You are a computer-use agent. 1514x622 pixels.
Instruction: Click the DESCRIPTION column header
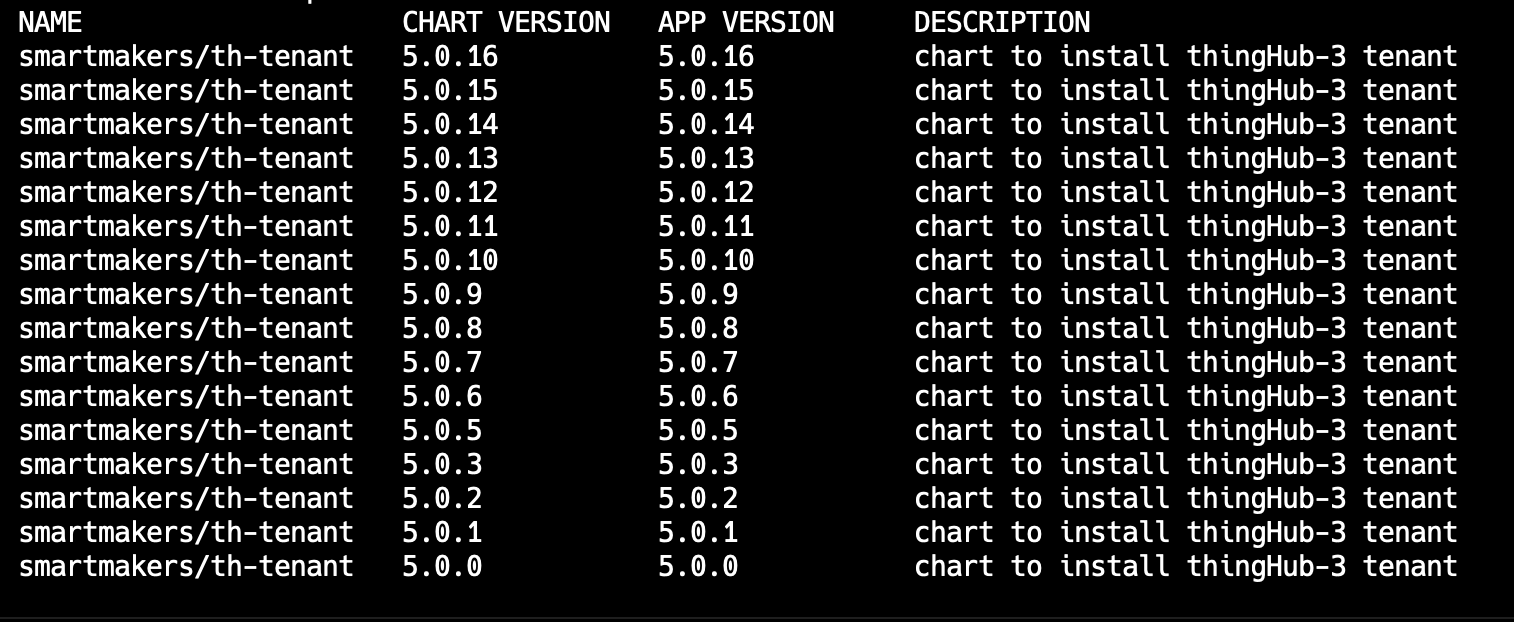1001,22
